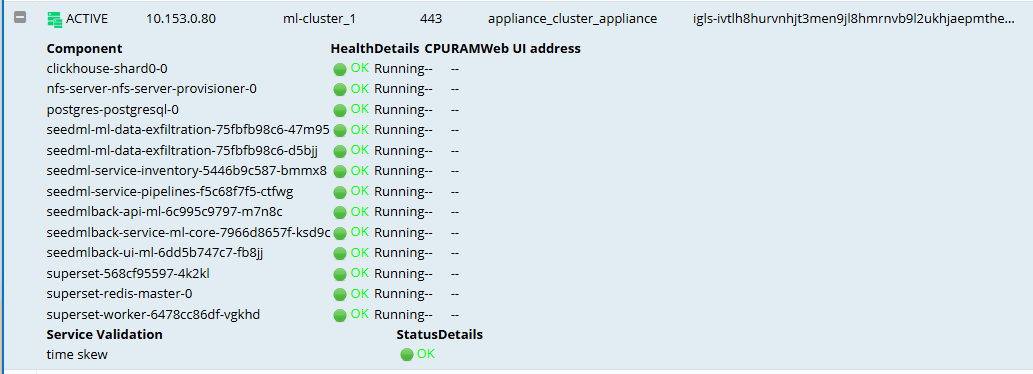The height and width of the screenshot is (374, 1033).
Task: Click the OK status text for time skew
Action: tap(426, 354)
